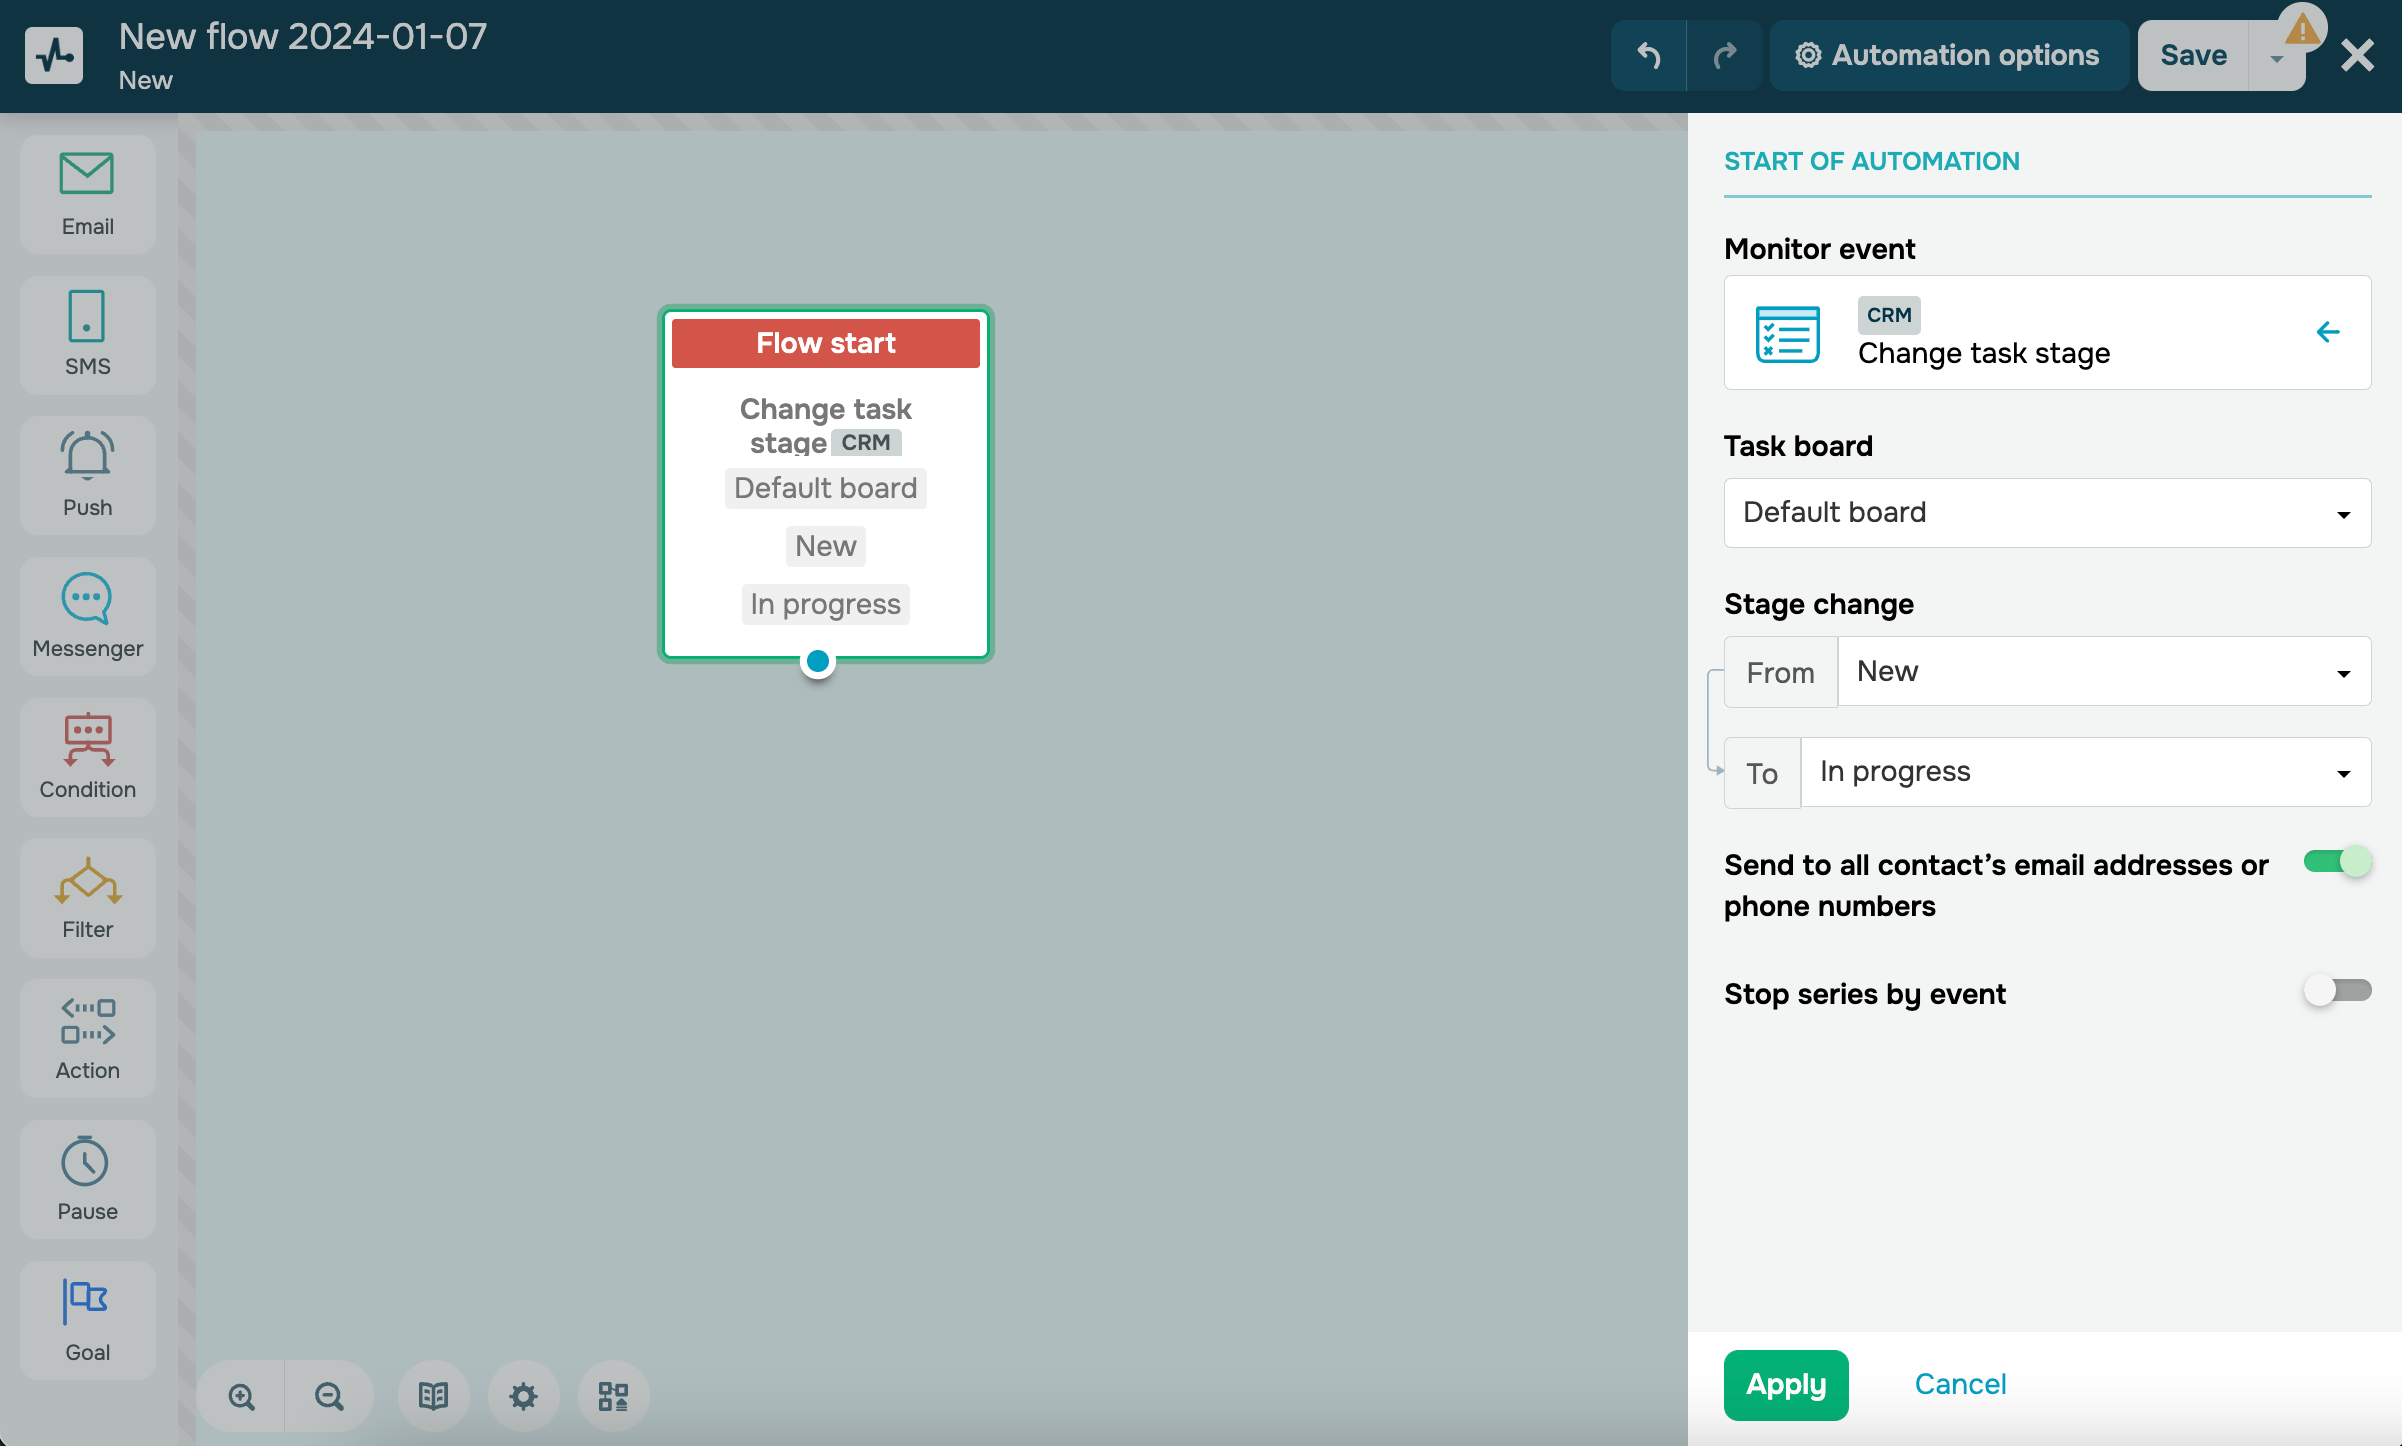
Task: Click the Apply button
Action: click(x=1785, y=1385)
